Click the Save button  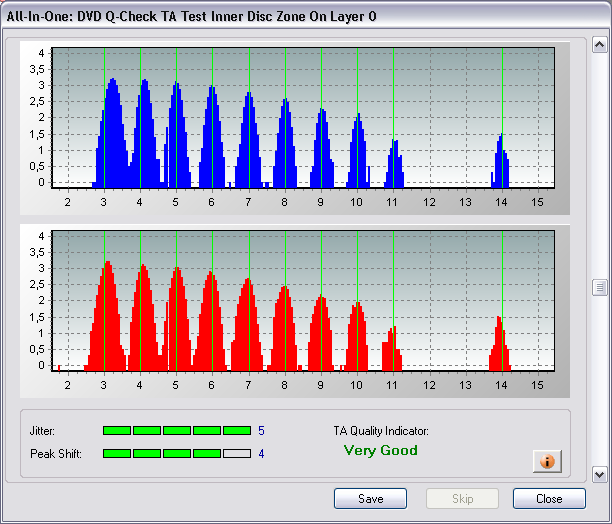[x=370, y=499]
